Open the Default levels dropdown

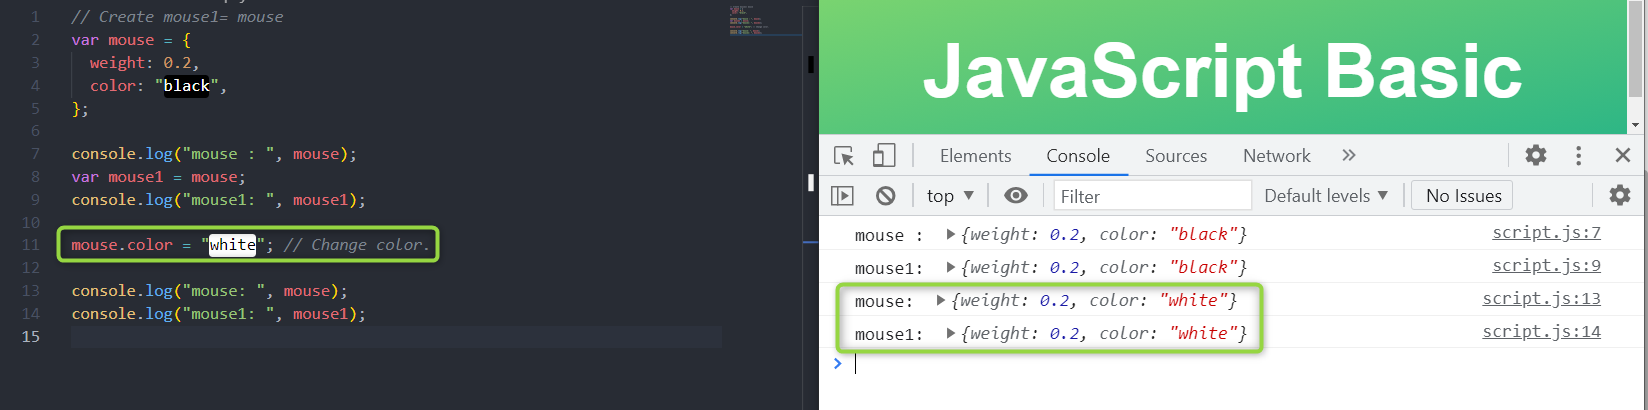(1326, 196)
